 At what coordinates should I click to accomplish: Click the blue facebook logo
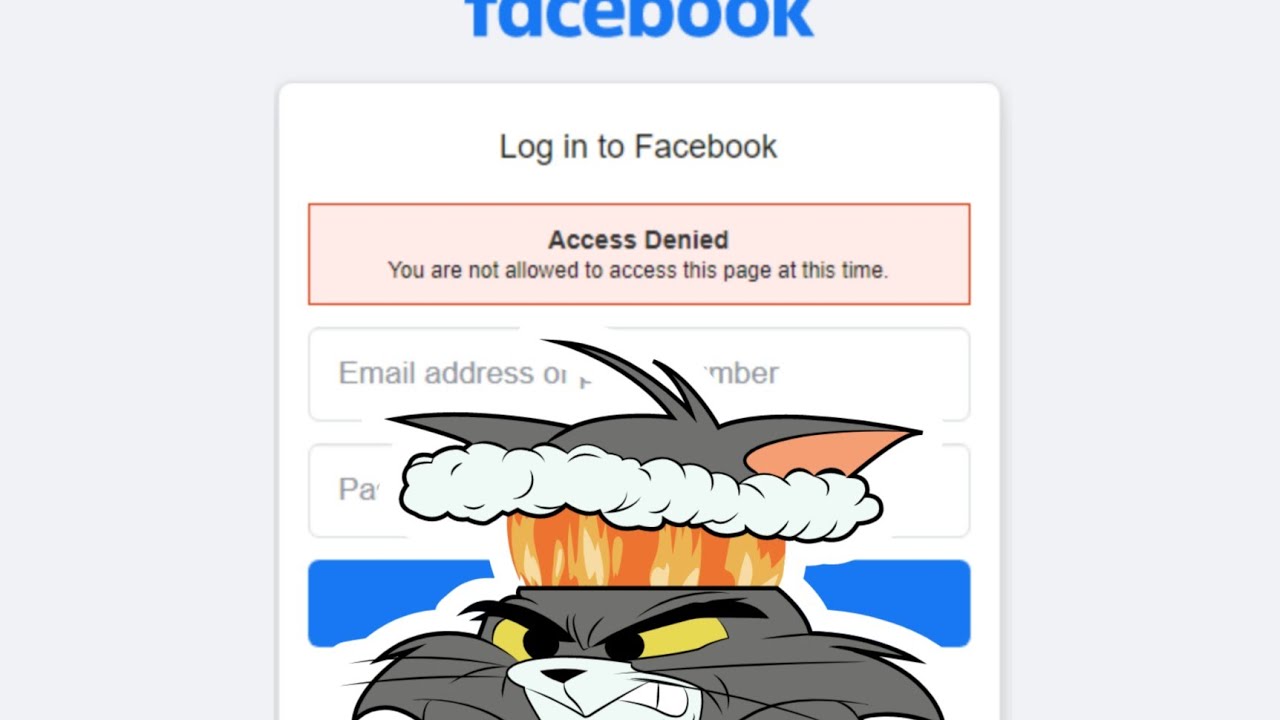(639, 18)
